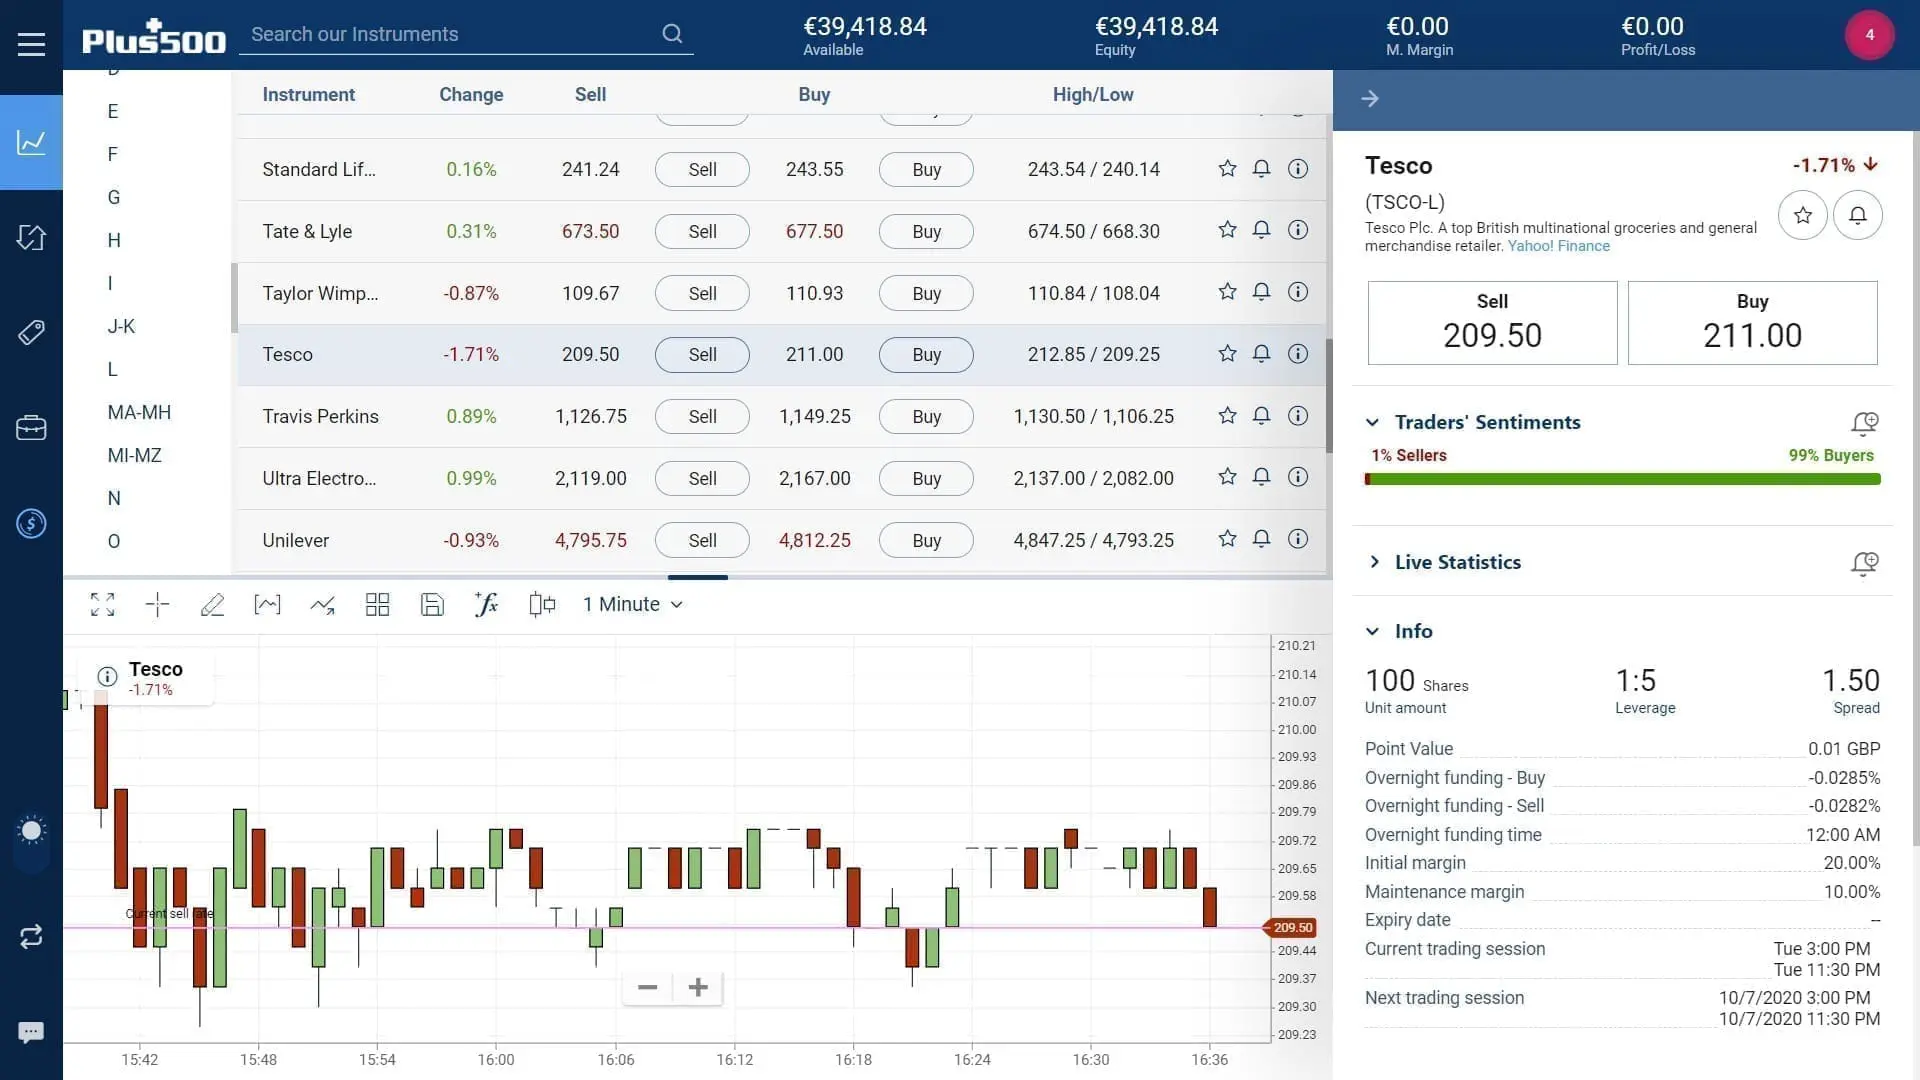Viewport: 1920px width, 1080px height.
Task: Select the letter G in instrument index
Action: point(114,197)
